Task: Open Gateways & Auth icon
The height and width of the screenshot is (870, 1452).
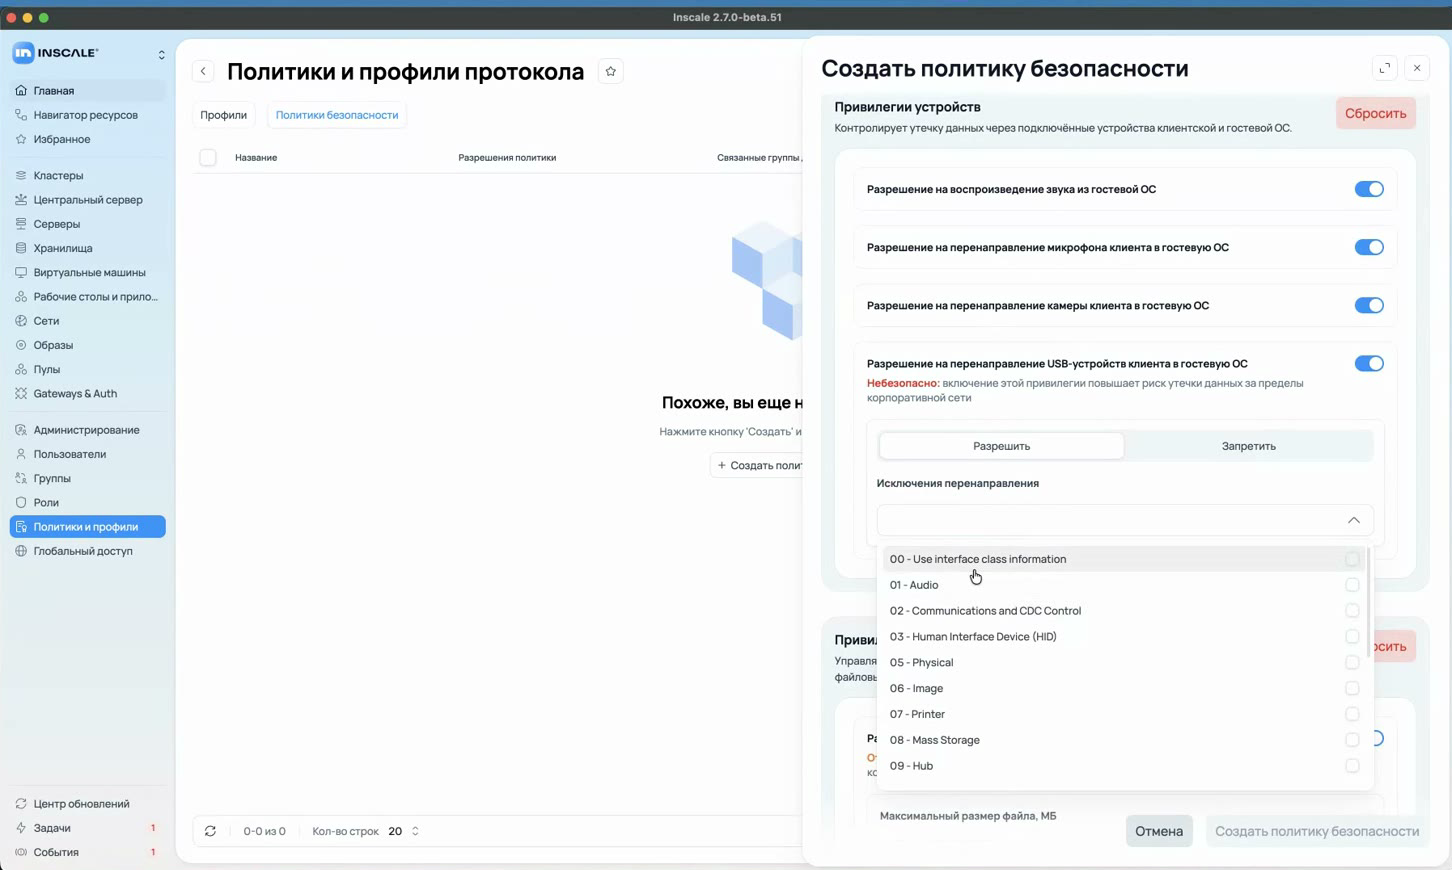Action: coord(21,393)
